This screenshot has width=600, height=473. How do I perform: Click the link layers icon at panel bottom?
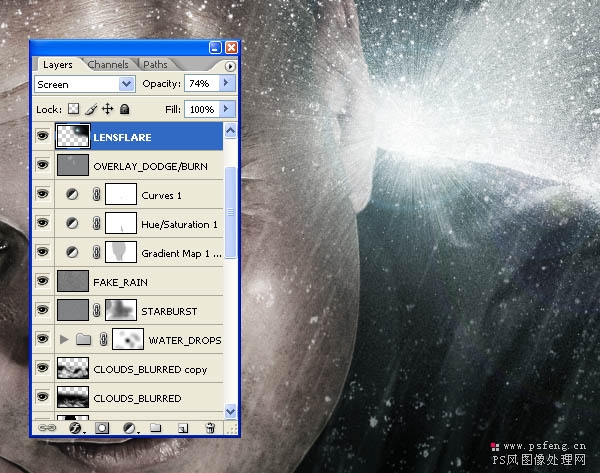coord(47,428)
